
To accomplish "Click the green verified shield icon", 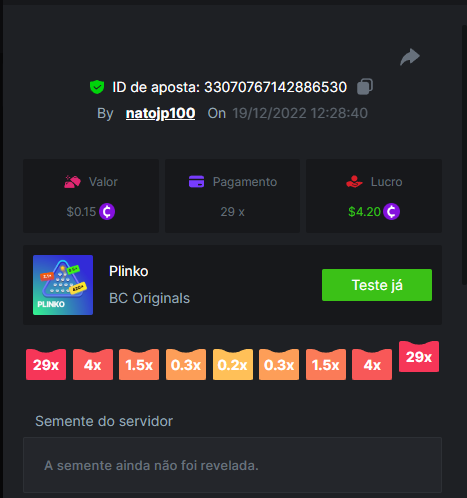I will coord(97,87).
